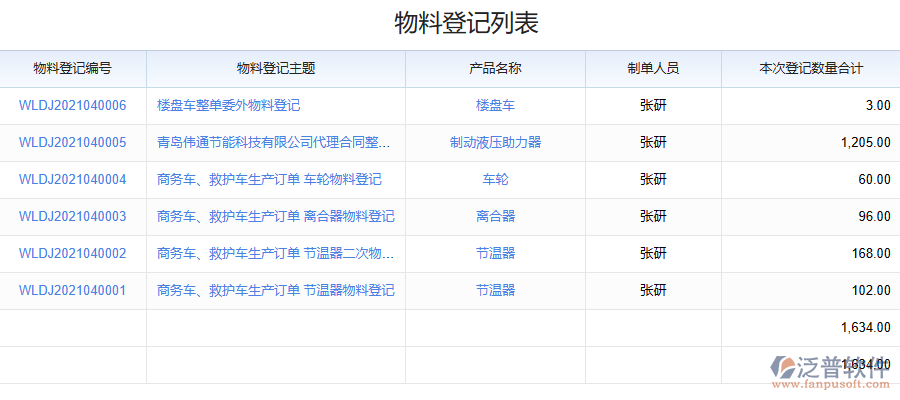Click quantity value 1,205.00
900x400 pixels.
[x=866, y=142]
